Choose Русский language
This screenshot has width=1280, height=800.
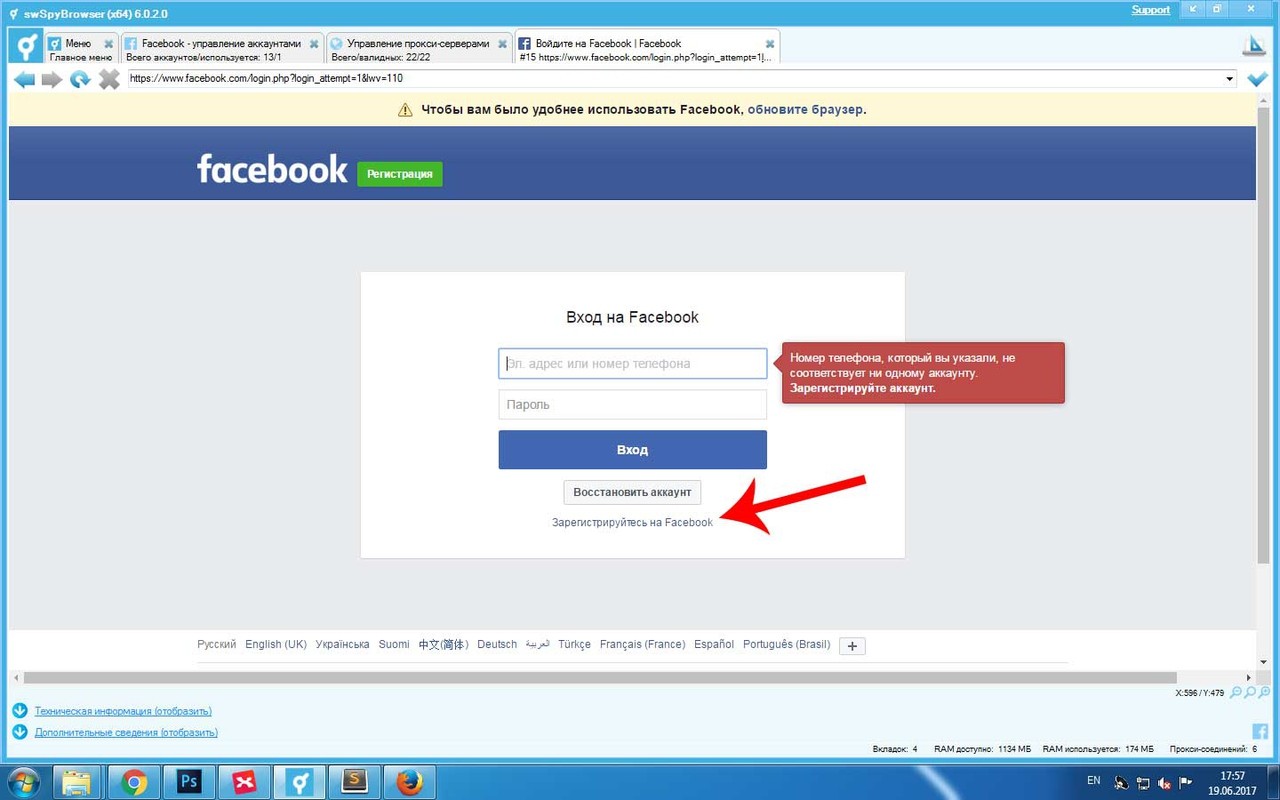pyautogui.click(x=217, y=645)
